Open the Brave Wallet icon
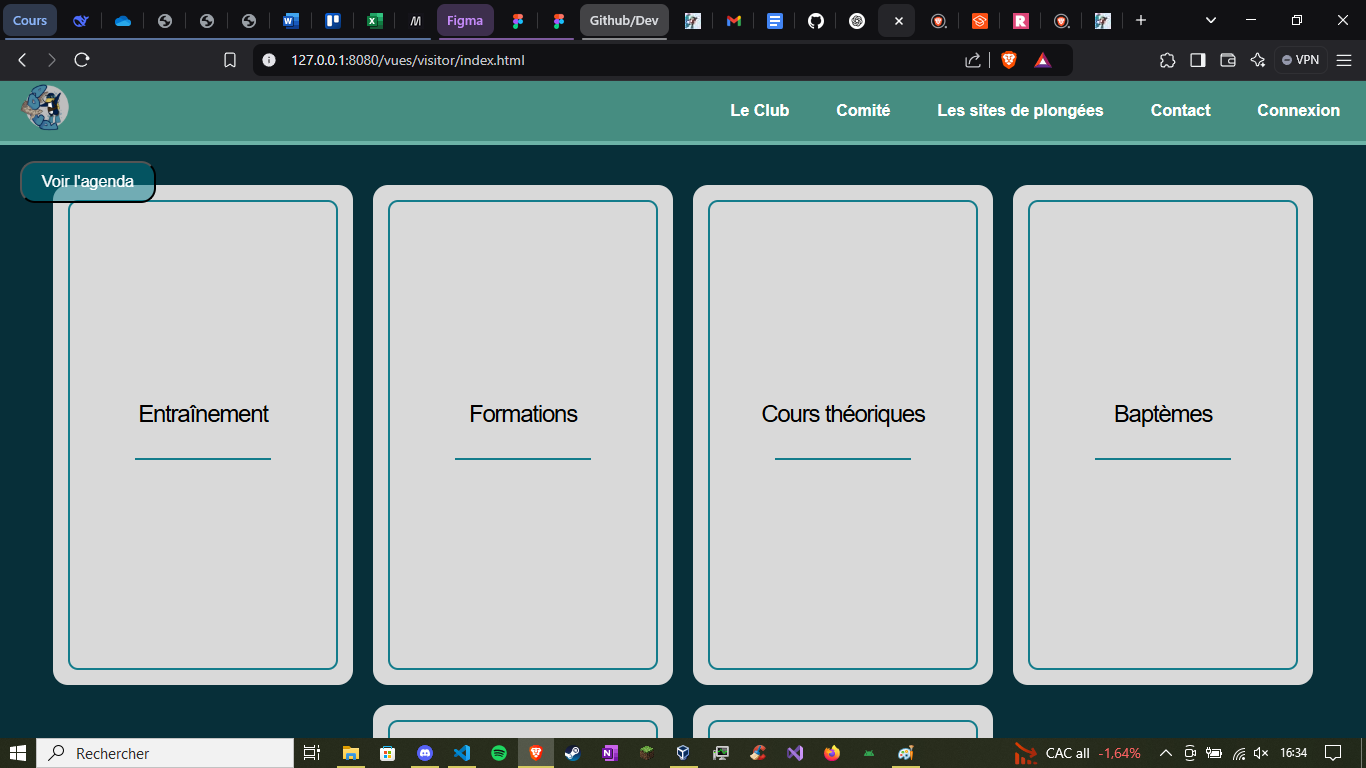The height and width of the screenshot is (768, 1366). pos(1228,60)
